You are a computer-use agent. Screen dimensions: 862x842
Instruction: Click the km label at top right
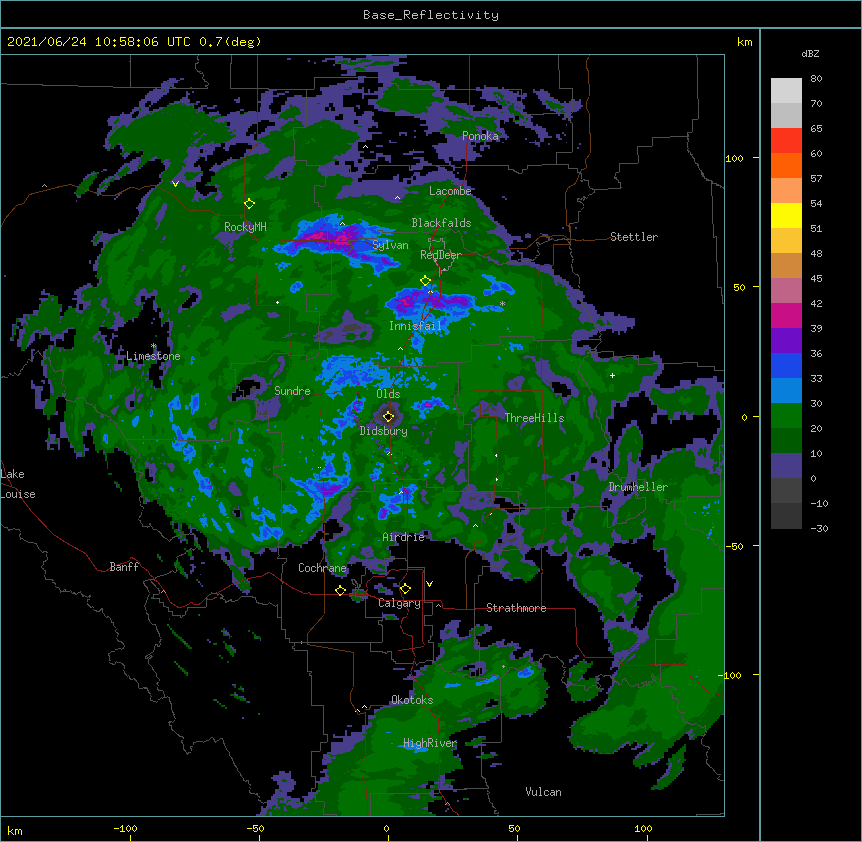(744, 42)
